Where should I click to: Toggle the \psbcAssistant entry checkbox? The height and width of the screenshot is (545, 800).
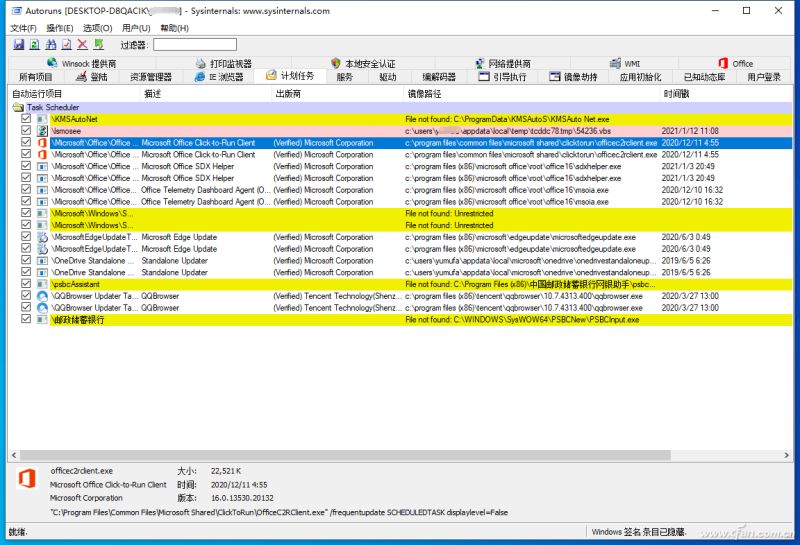[x=26, y=284]
